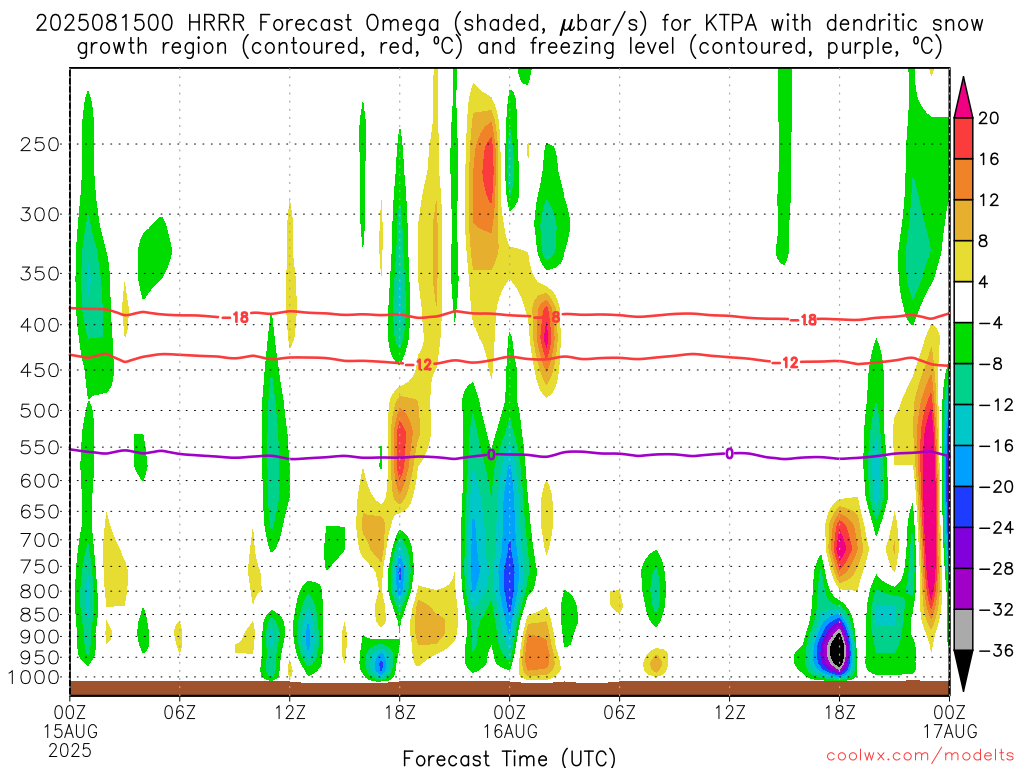
Task: Select the red -18 contour label near 18Z 16AUG
Action: (804, 319)
